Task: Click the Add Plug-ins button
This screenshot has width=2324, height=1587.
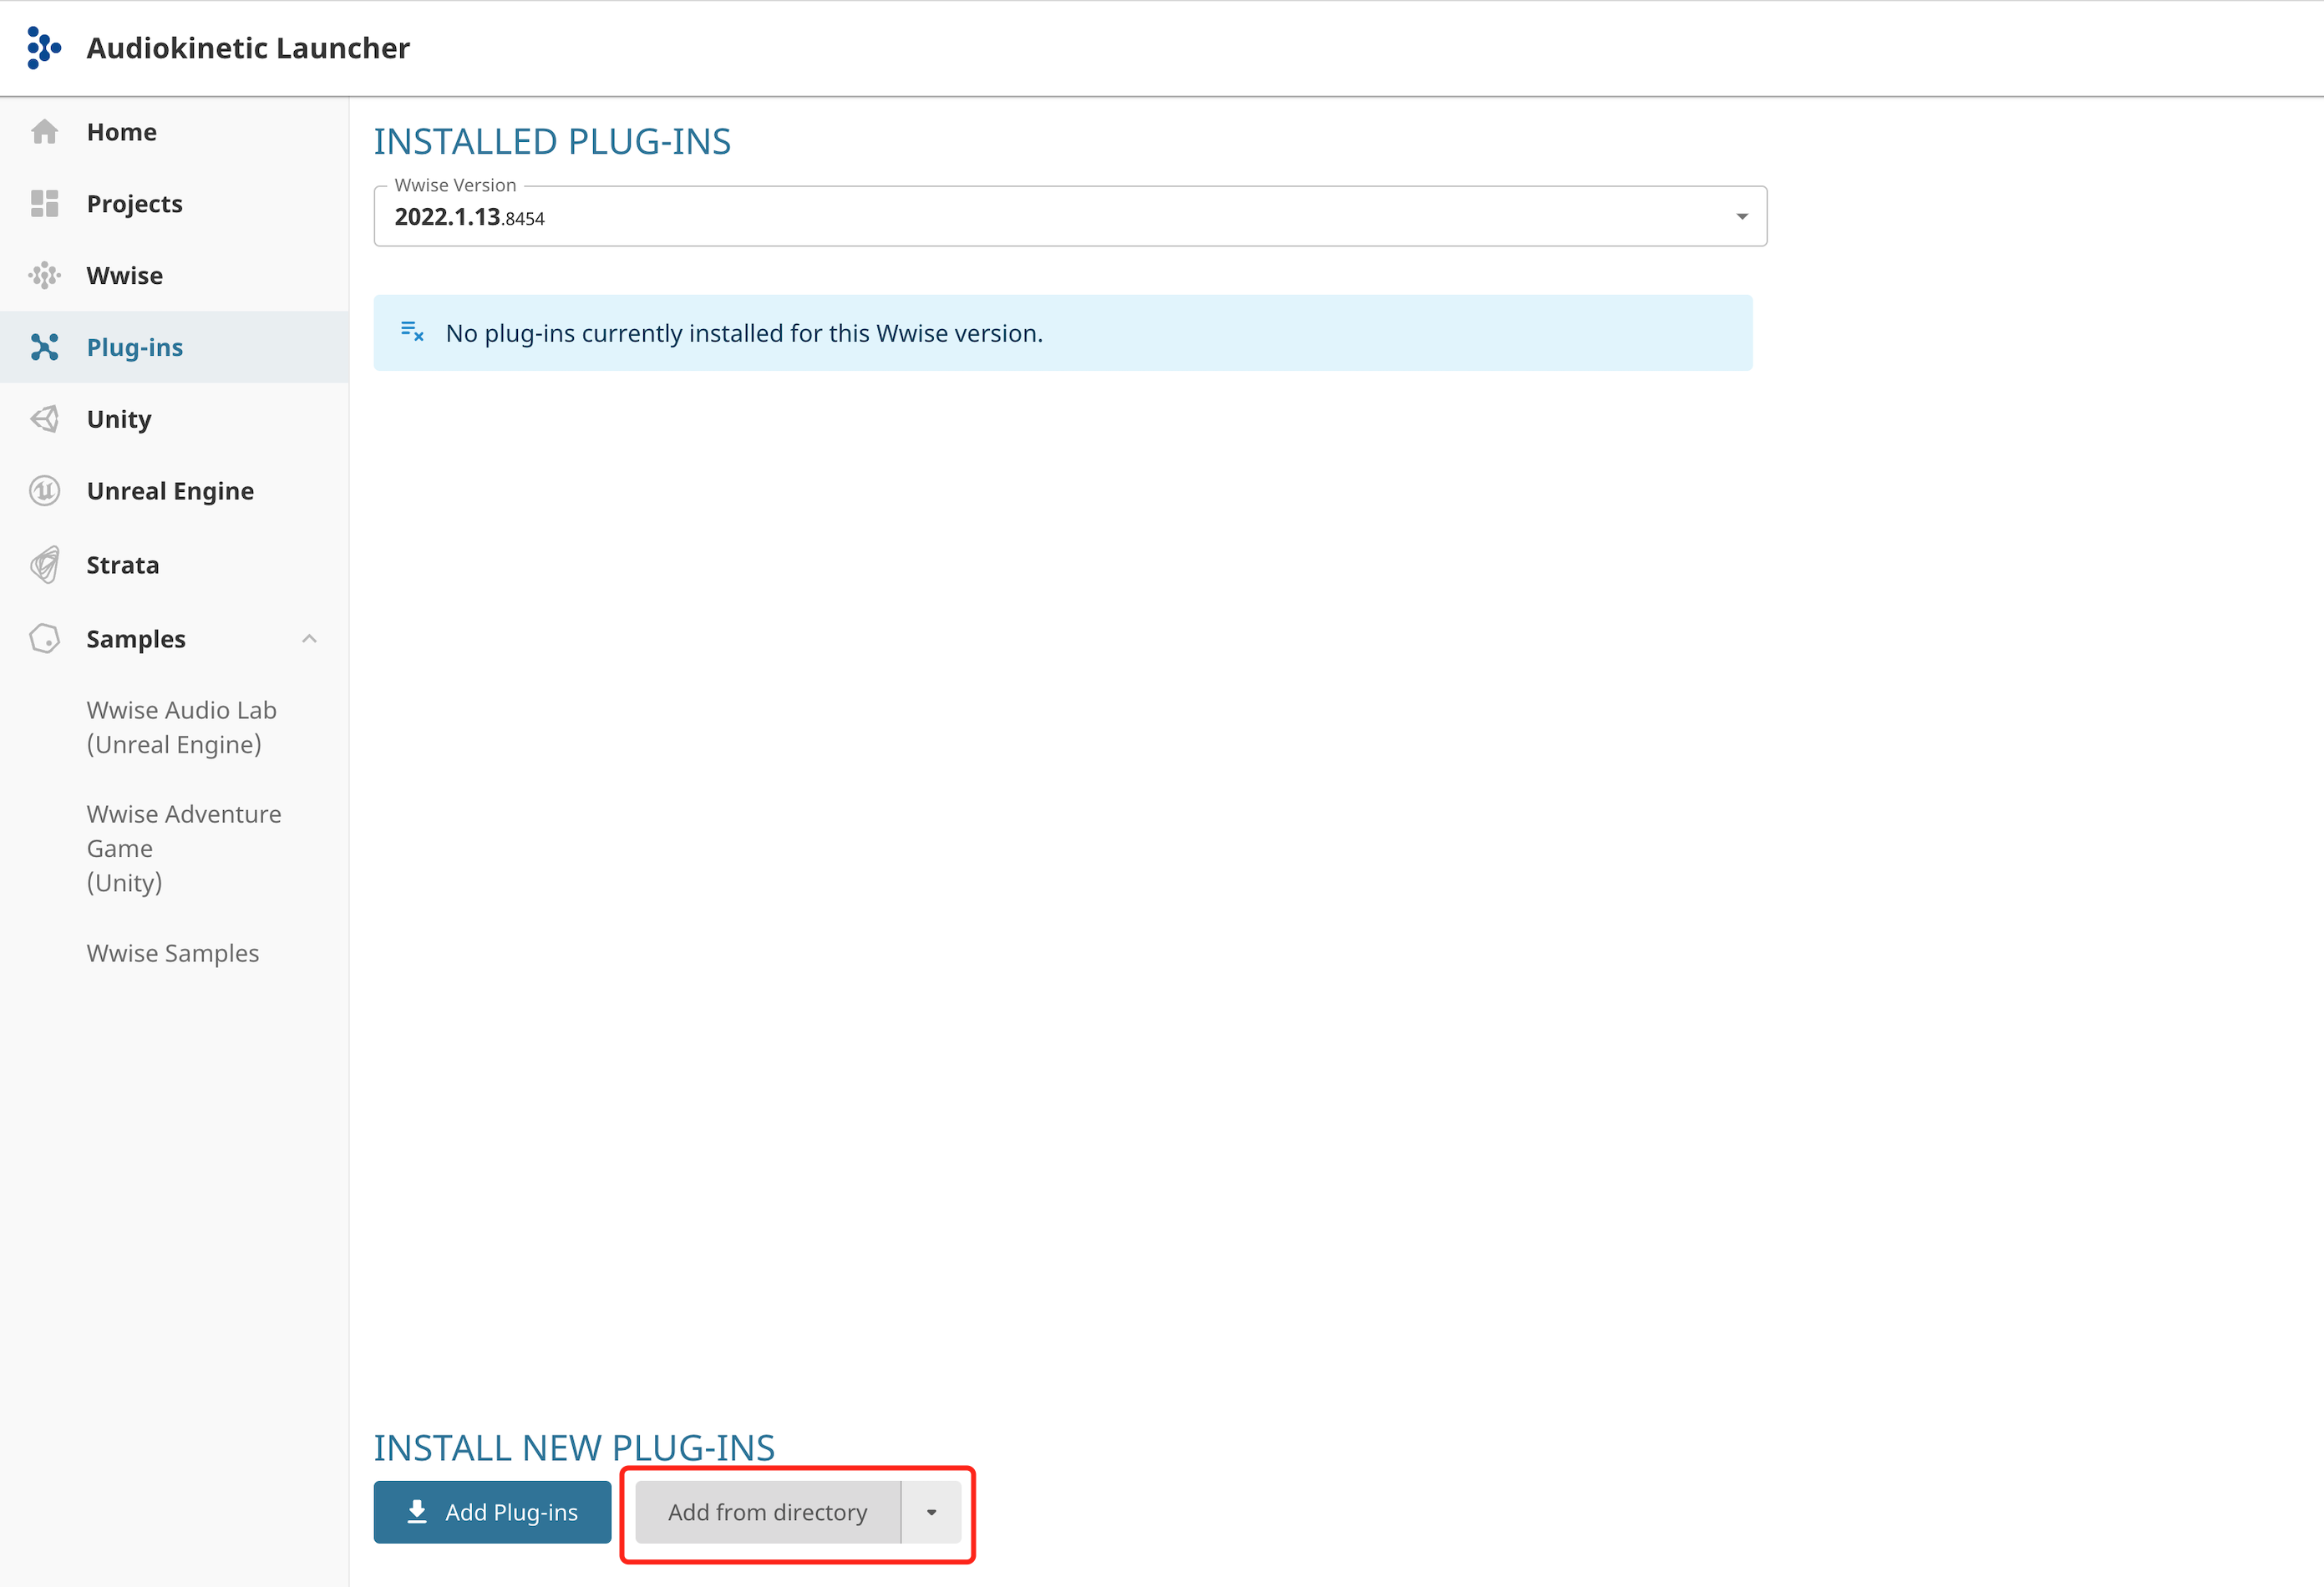Action: [492, 1512]
